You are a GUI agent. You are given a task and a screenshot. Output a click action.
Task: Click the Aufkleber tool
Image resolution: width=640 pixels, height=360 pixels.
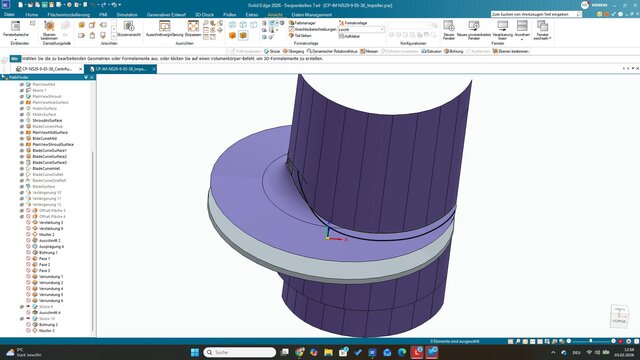pos(349,36)
